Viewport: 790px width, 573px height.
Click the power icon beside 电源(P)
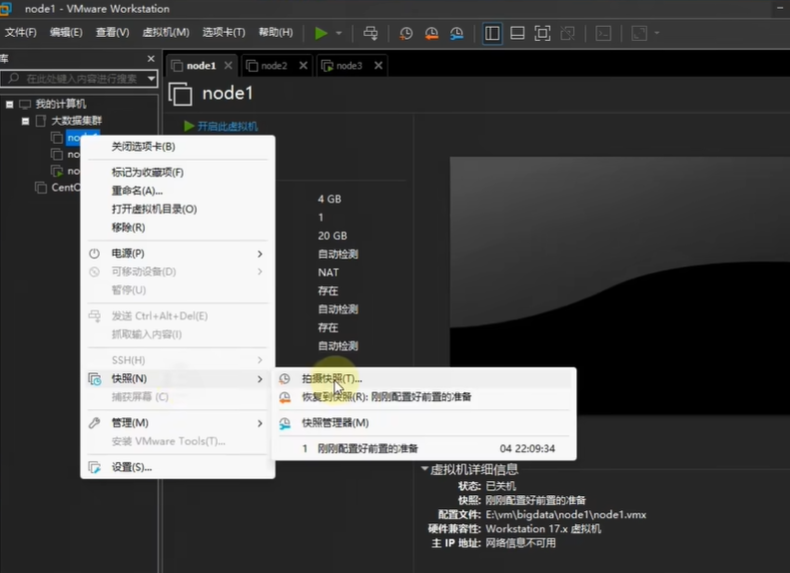(94, 253)
